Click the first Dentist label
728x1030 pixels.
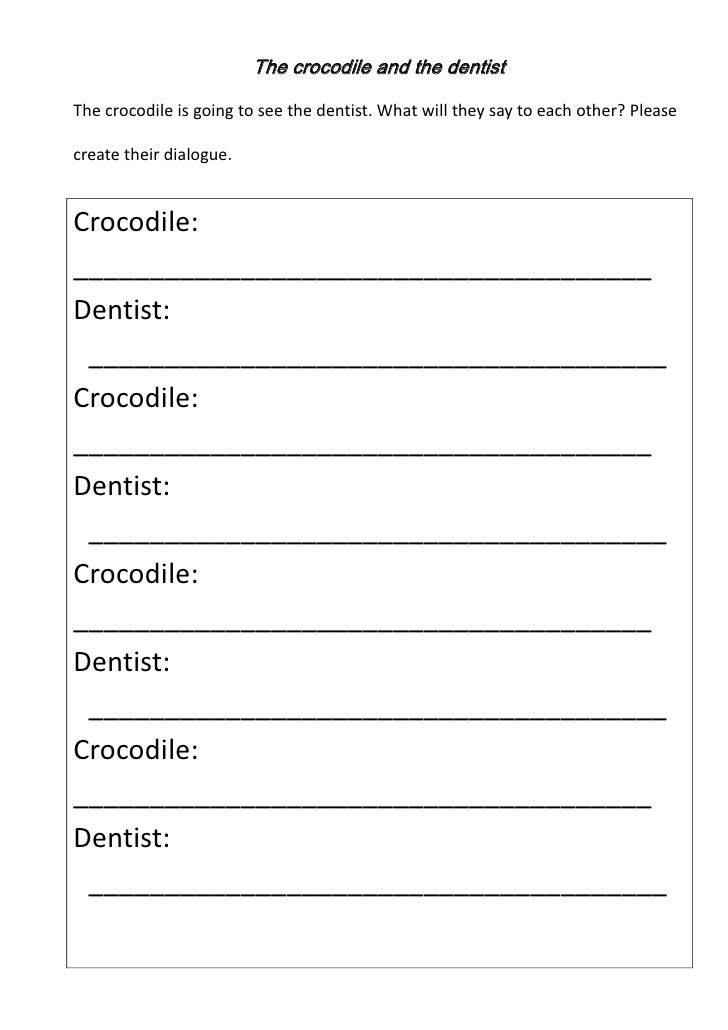(122, 310)
